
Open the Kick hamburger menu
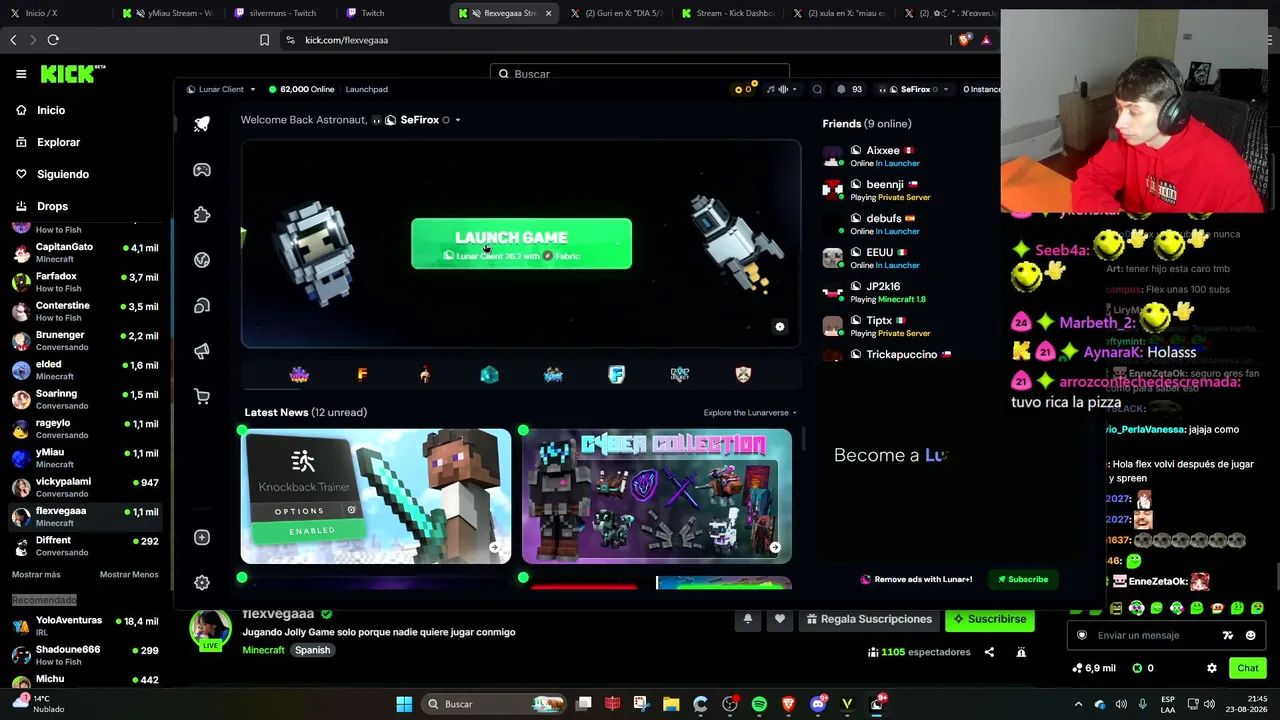(x=21, y=74)
